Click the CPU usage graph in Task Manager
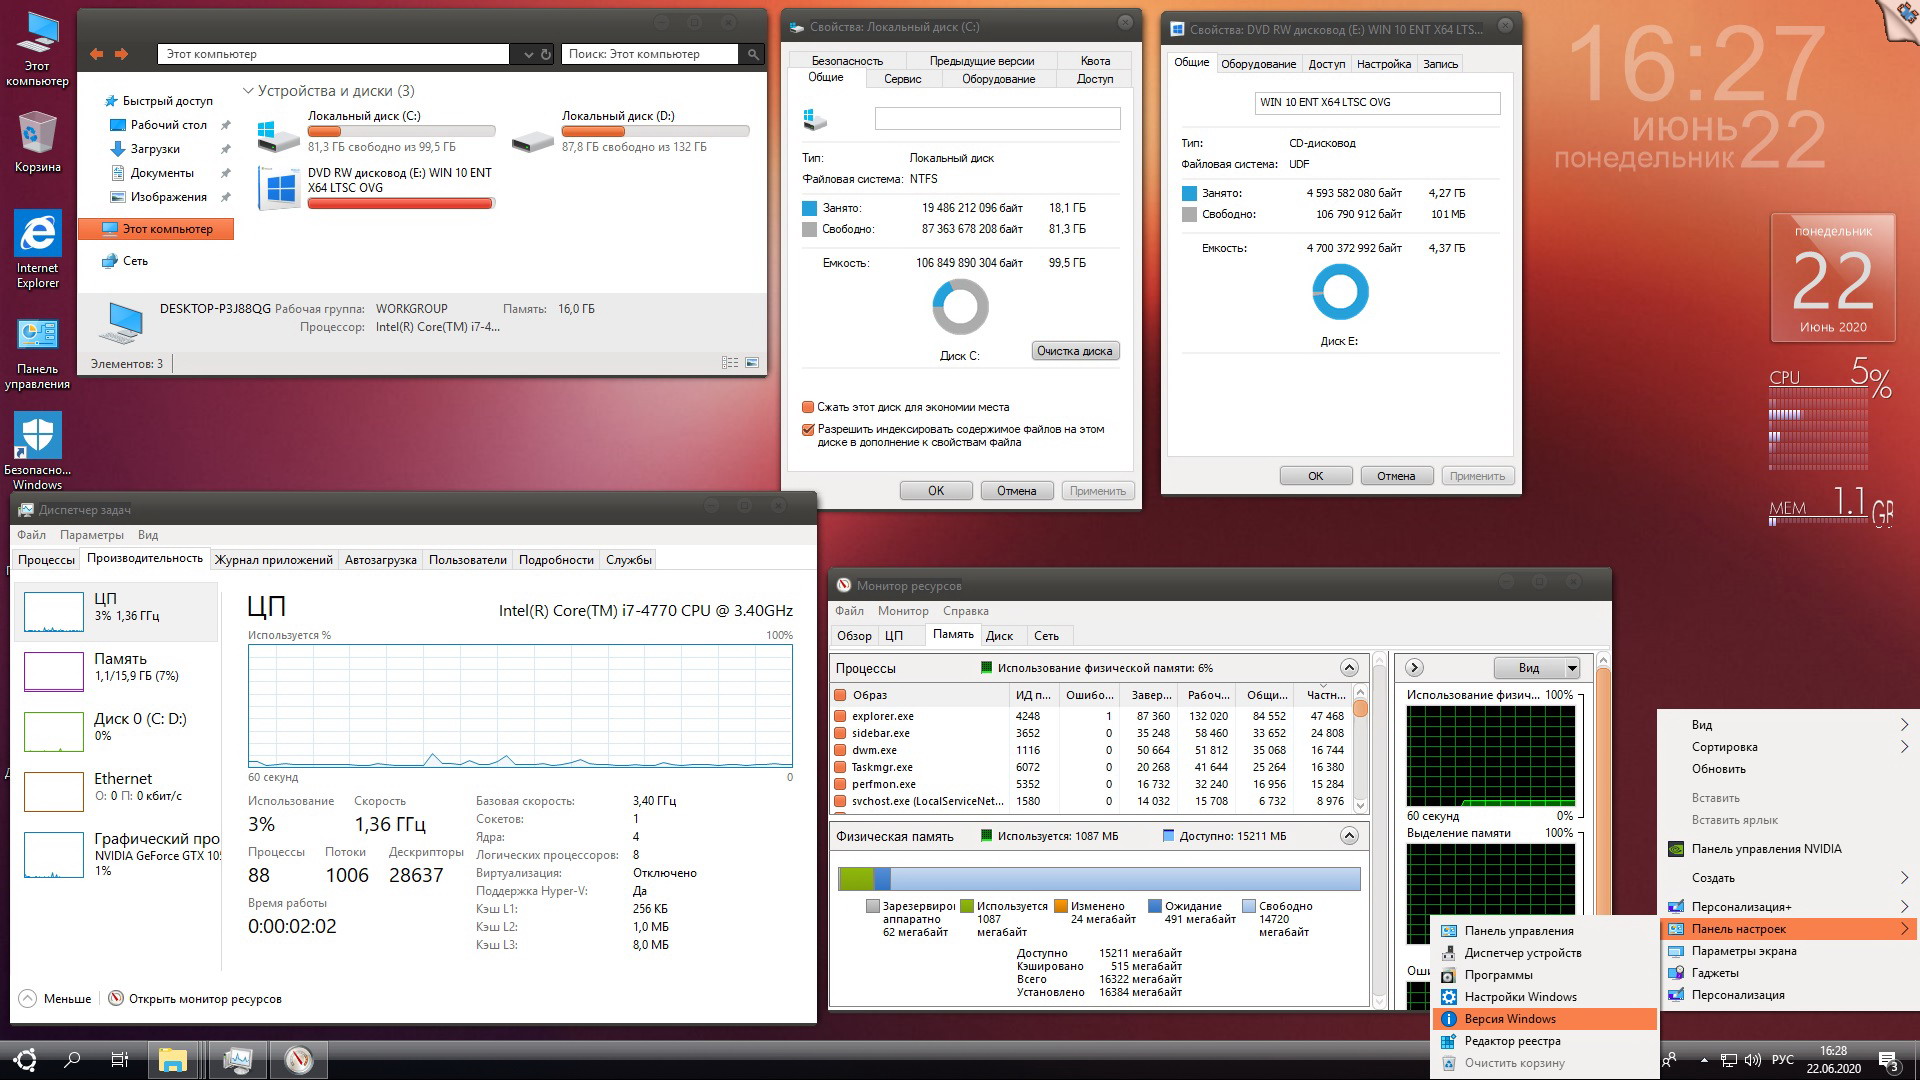This screenshot has height=1080, width=1920. (521, 708)
